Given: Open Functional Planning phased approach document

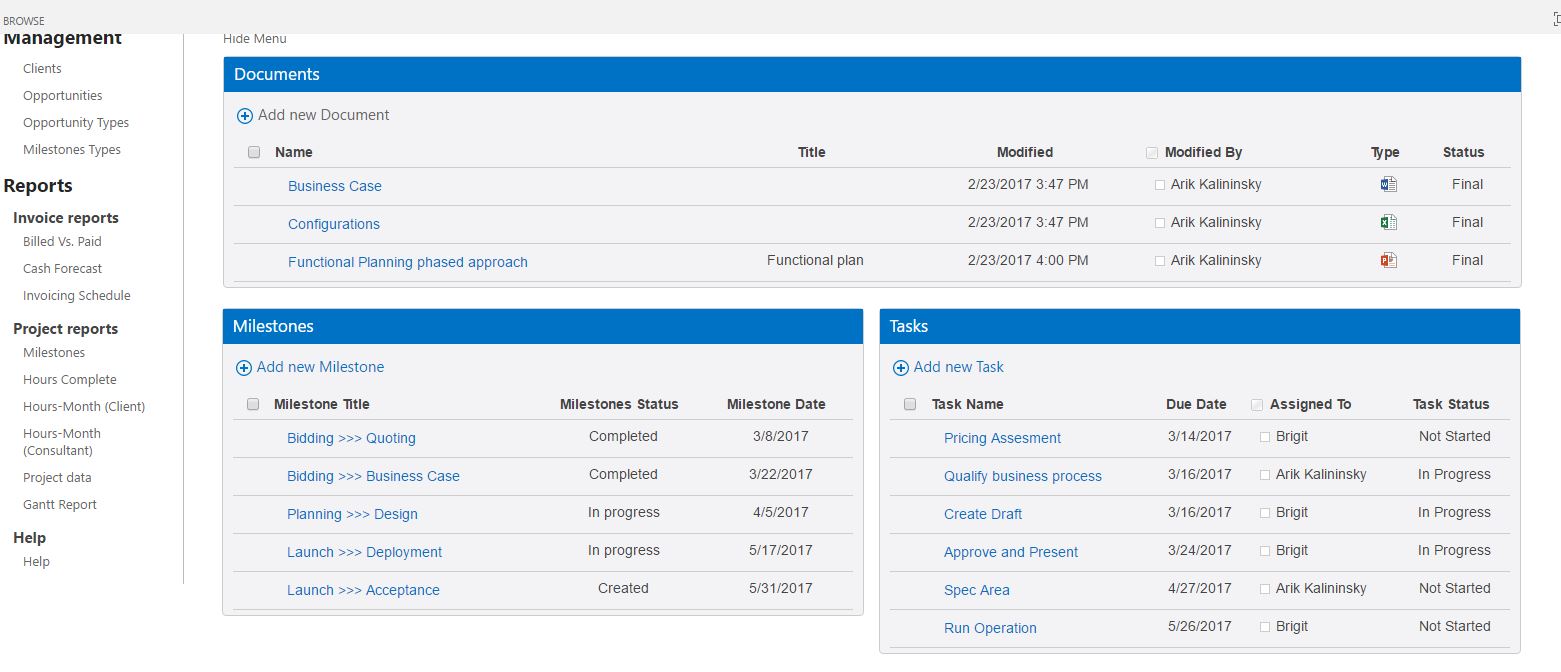Looking at the screenshot, I should pyautogui.click(x=408, y=262).
